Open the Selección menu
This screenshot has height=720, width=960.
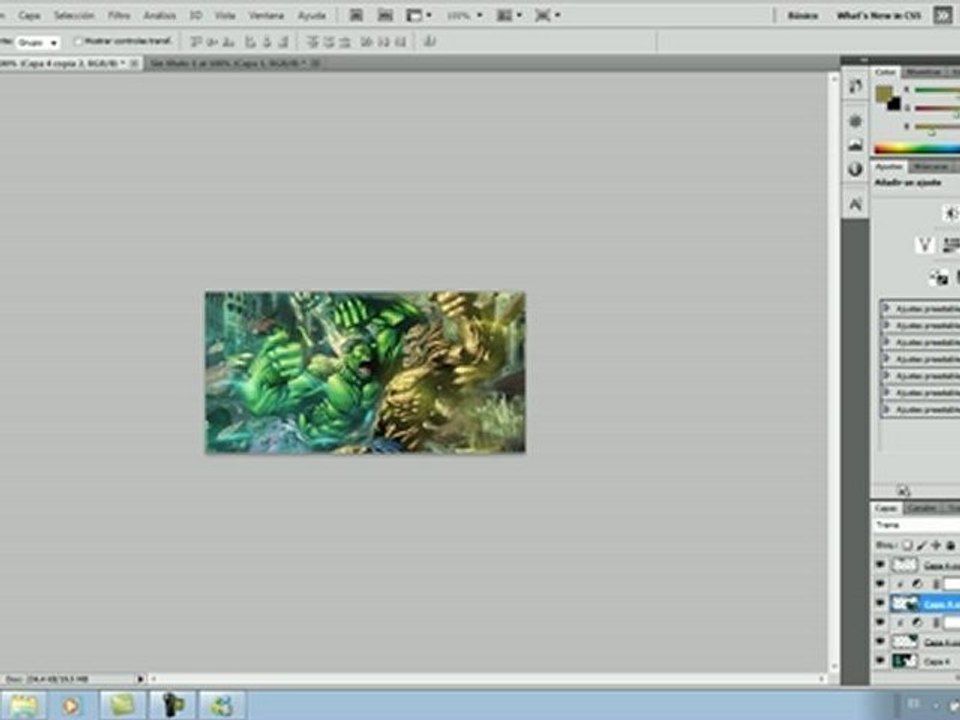[73, 15]
